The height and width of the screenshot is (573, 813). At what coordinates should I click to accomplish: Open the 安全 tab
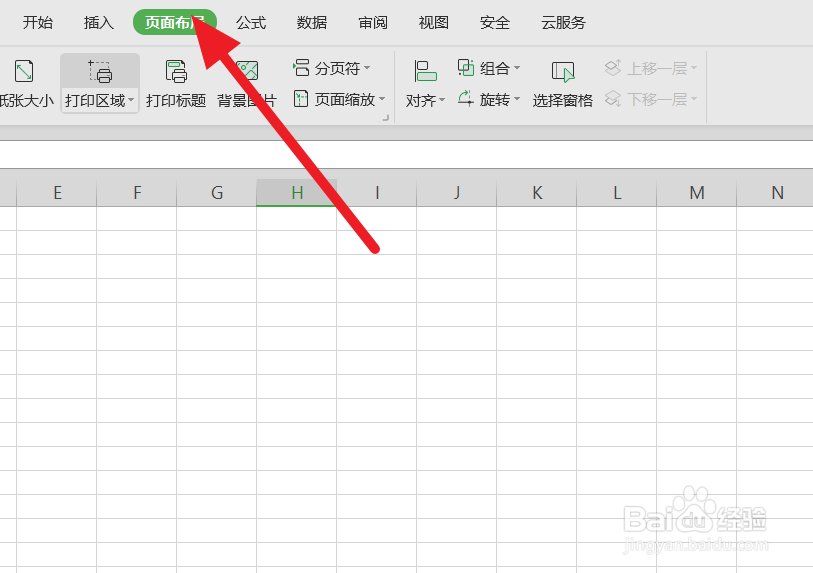coord(495,22)
